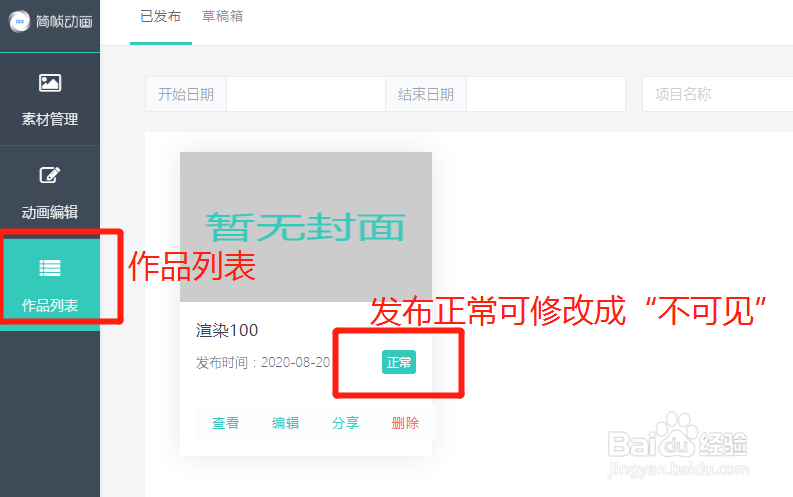The width and height of the screenshot is (793, 497).
Task: Click the 结束日期 date input field
Action: (546, 94)
